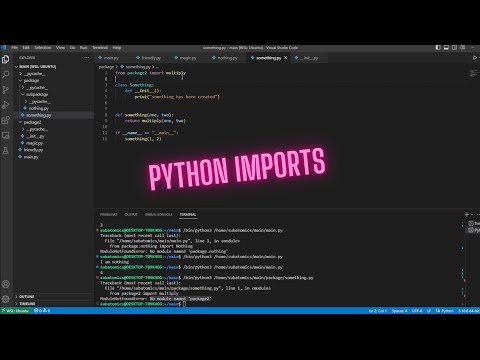480x360 pixels.
Task: Switch to the main.py editor tab
Action: 111,58
